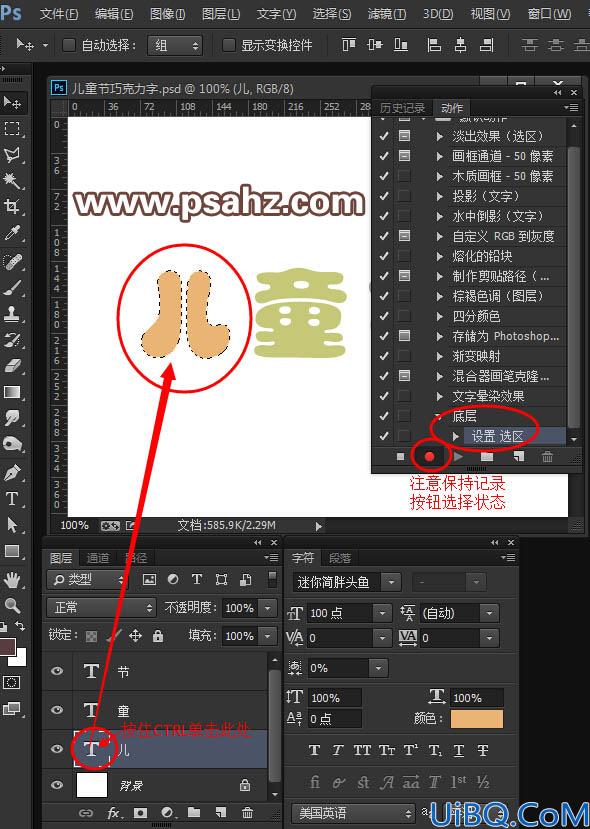The height and width of the screenshot is (829, 590).
Task: Hide the 背景 layer
Action: pyautogui.click(x=57, y=785)
